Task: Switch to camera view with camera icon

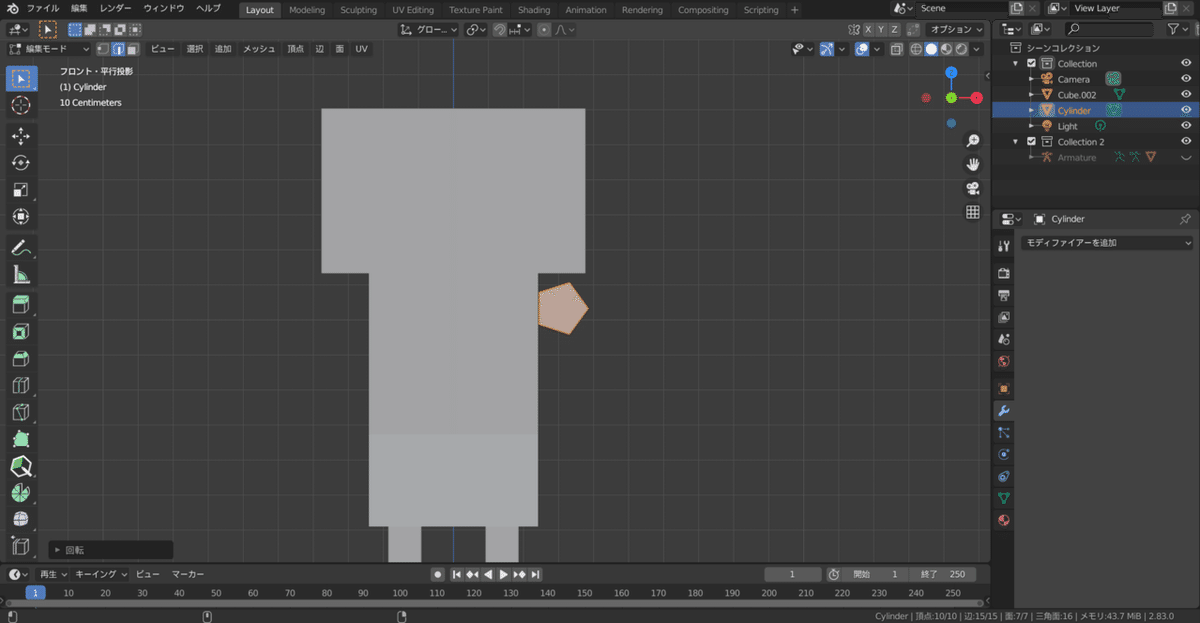Action: 972,188
